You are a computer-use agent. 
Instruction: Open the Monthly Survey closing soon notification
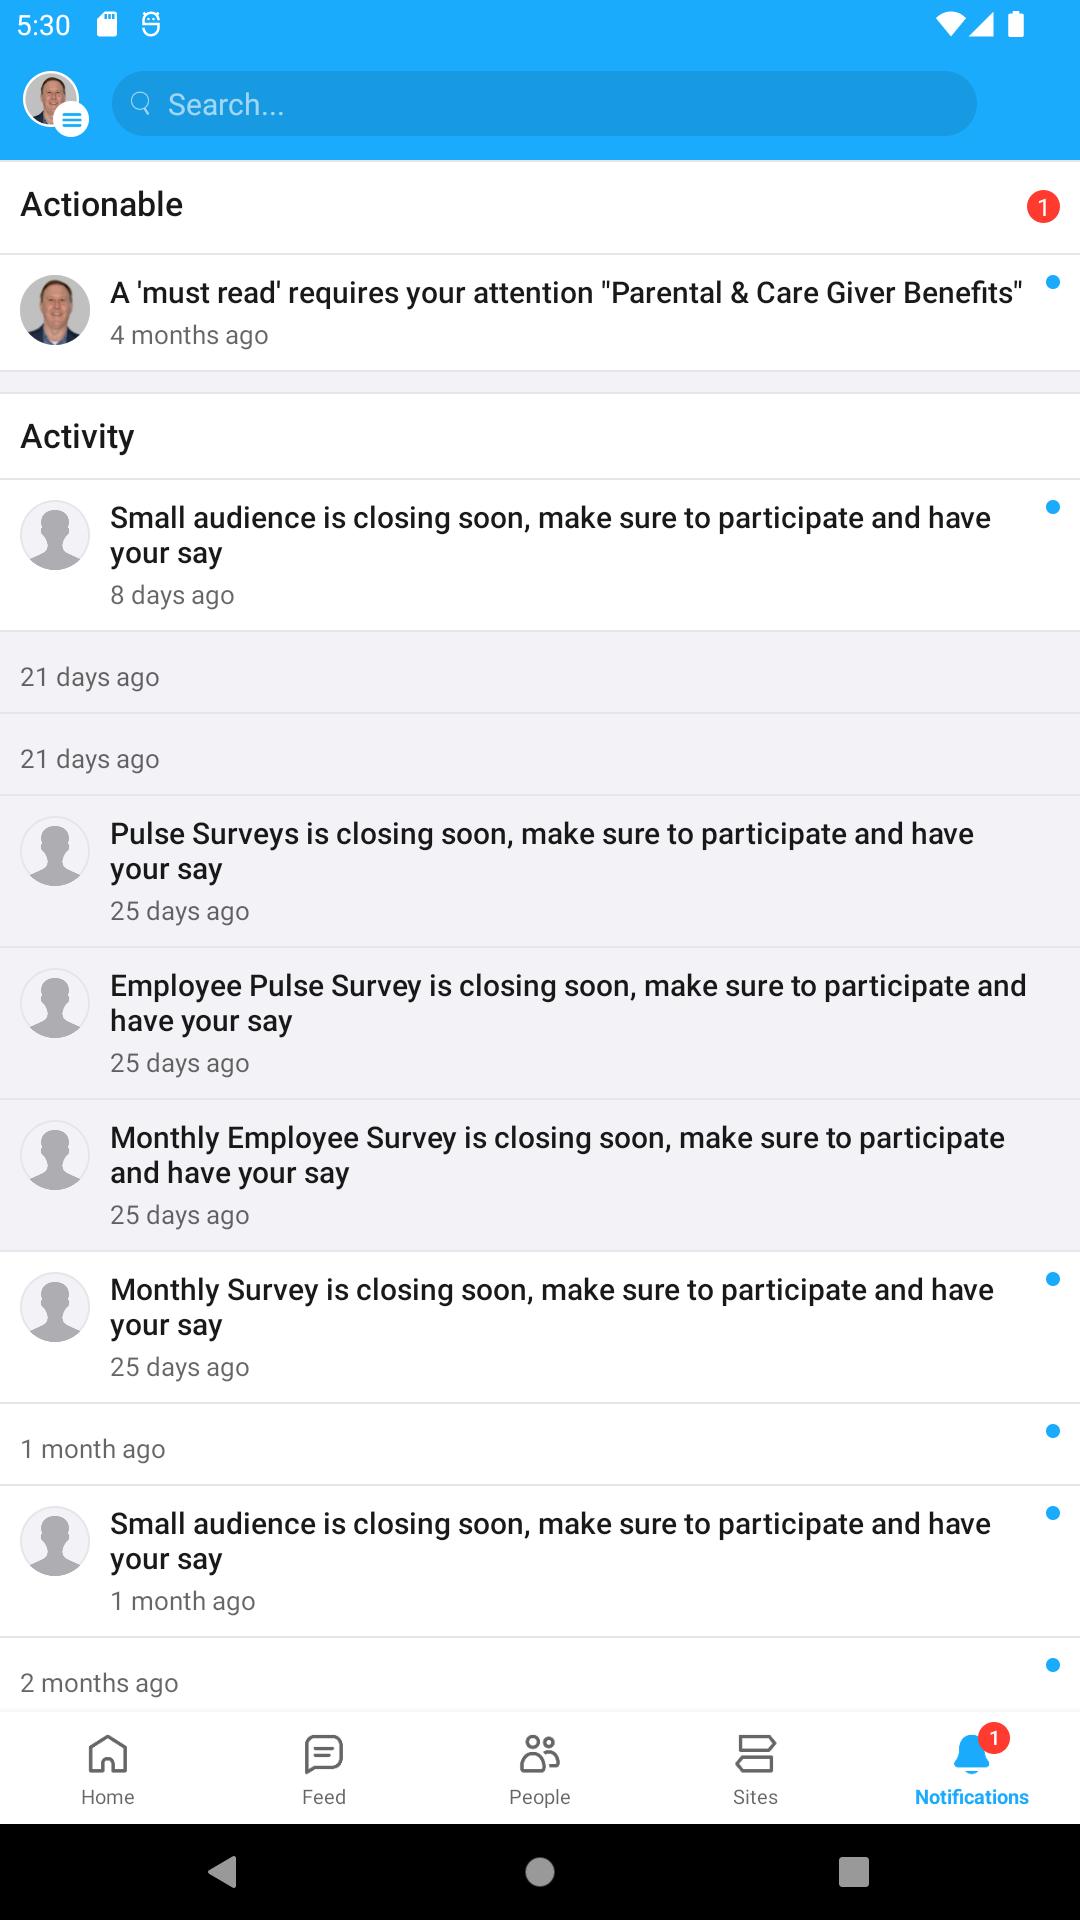coord(540,1327)
